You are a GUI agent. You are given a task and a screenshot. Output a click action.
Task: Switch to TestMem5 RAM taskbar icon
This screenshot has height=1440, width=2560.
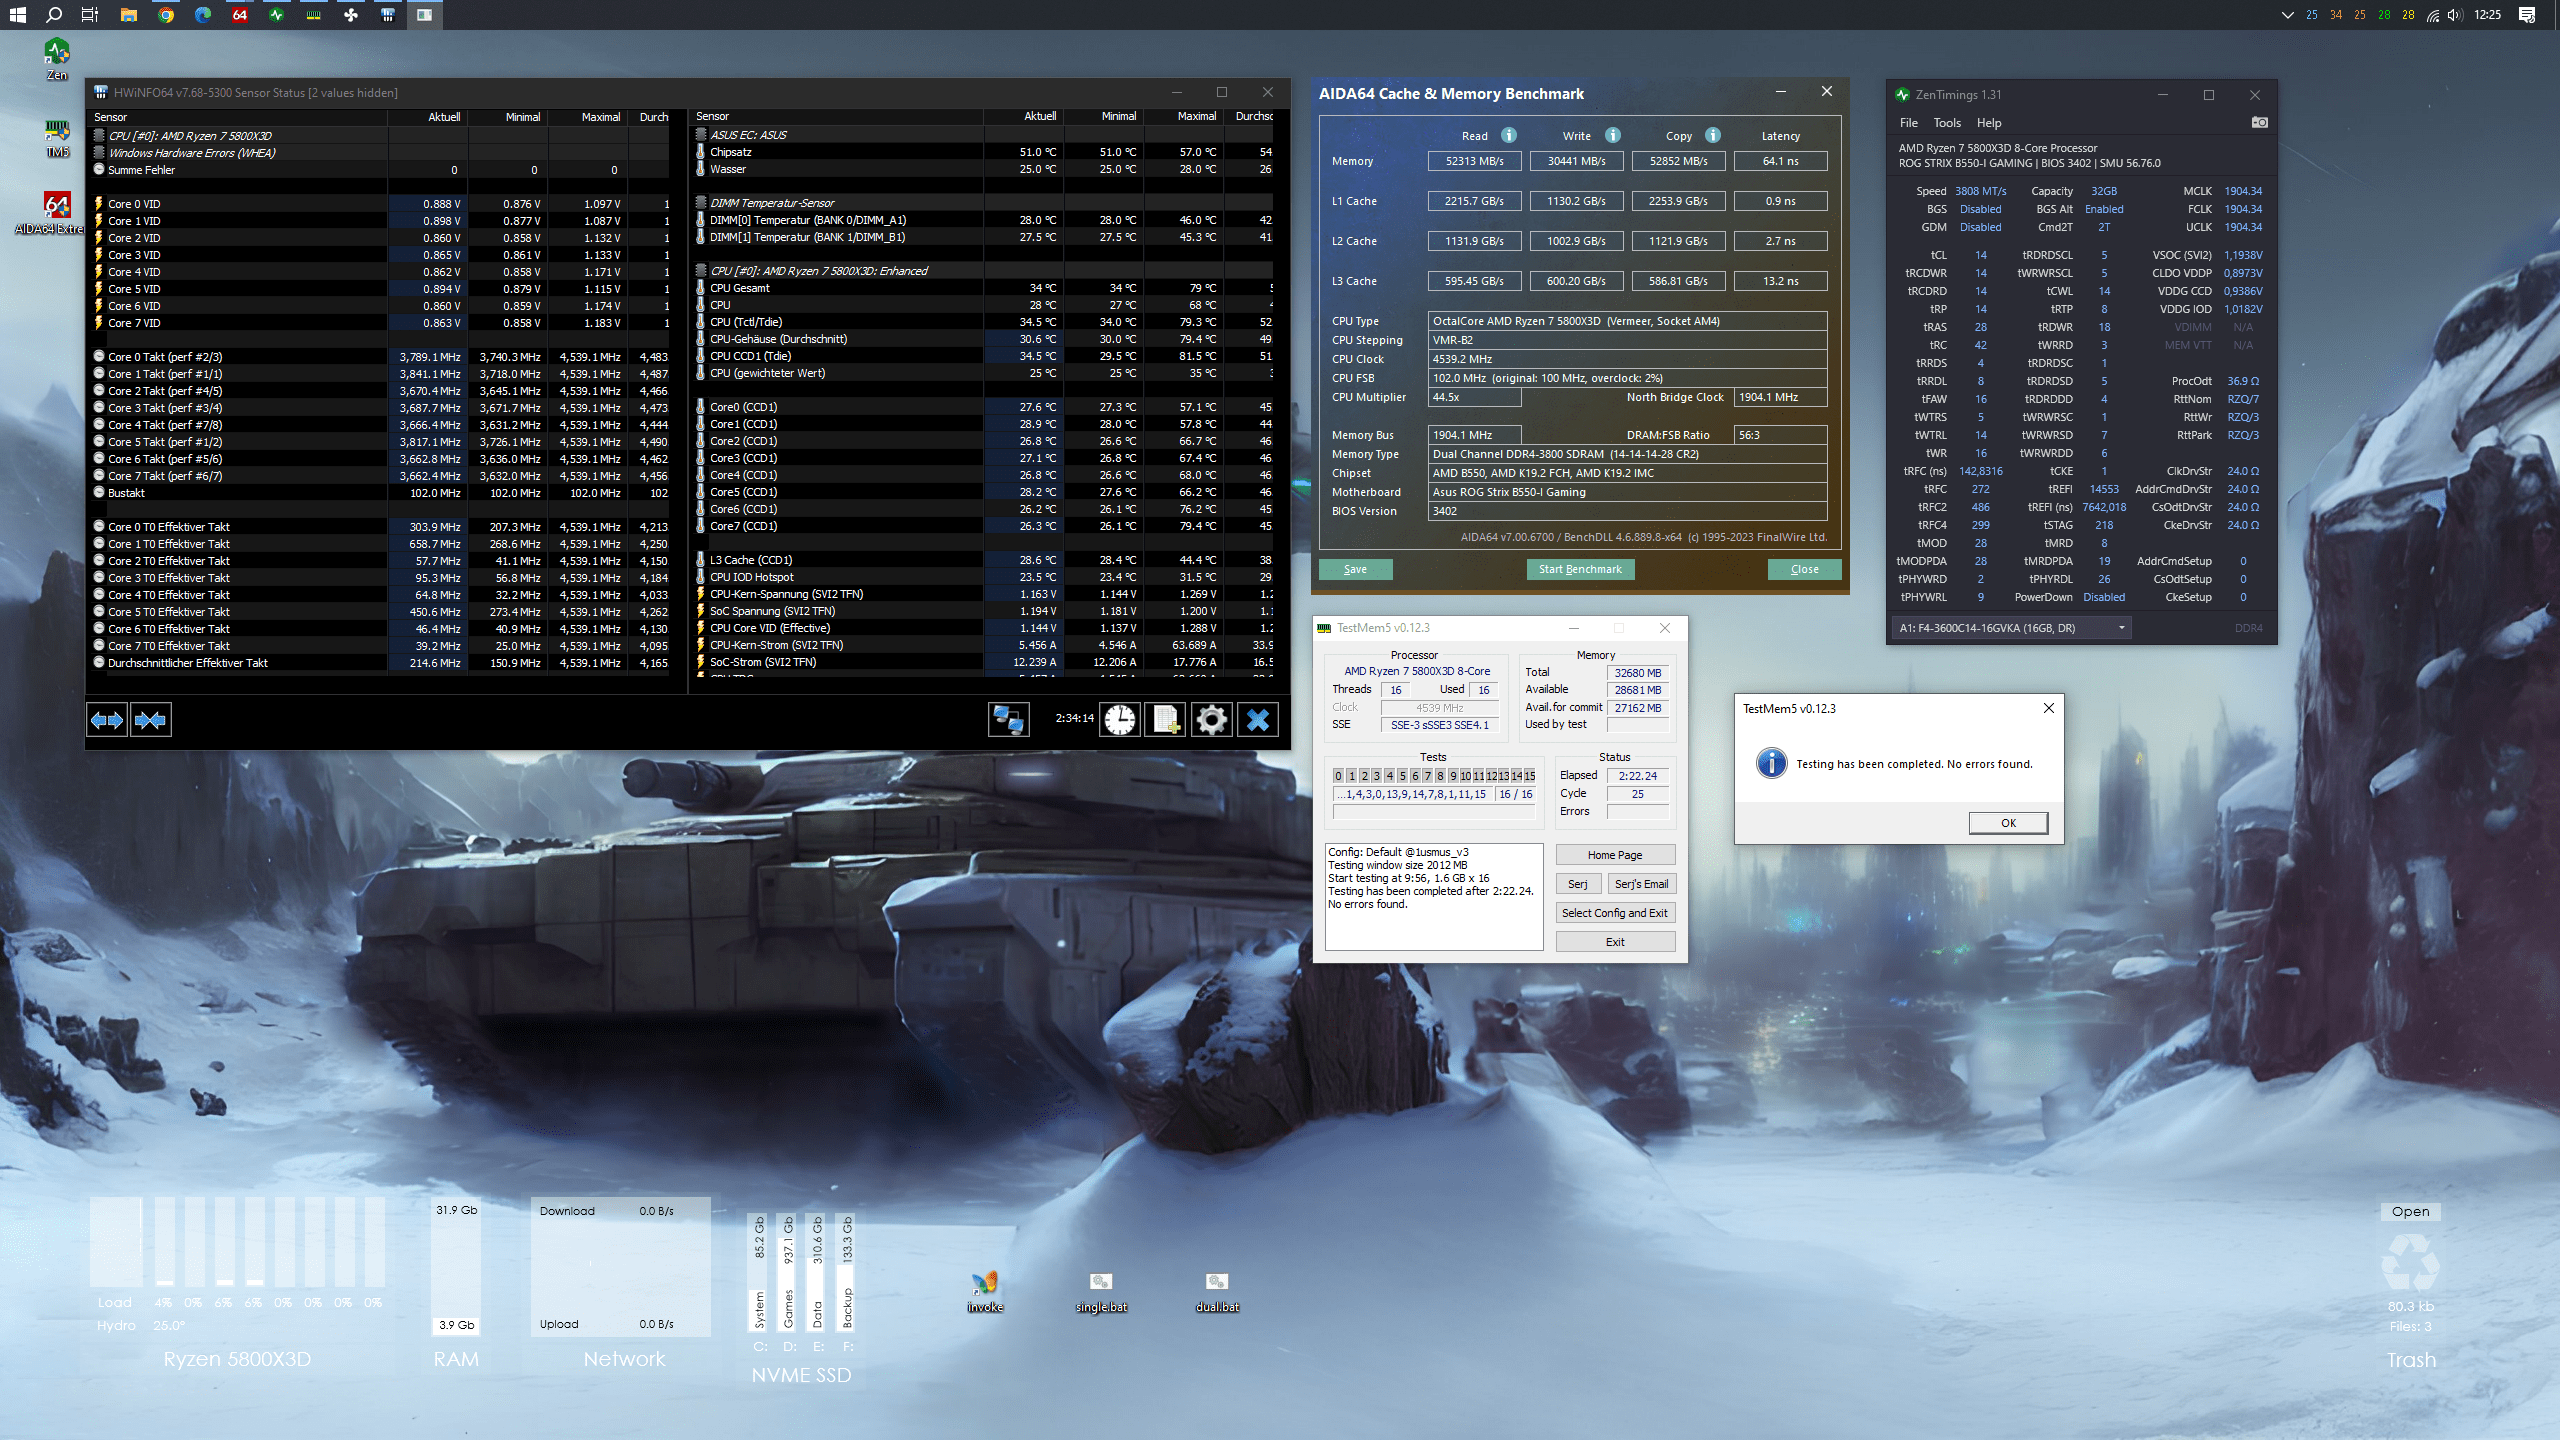(x=313, y=15)
